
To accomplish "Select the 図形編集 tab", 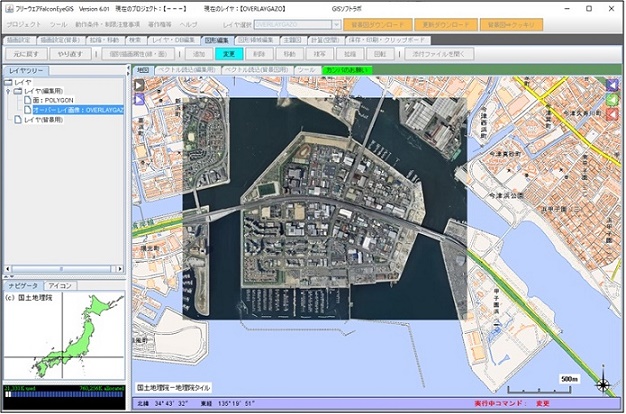I will (217, 40).
